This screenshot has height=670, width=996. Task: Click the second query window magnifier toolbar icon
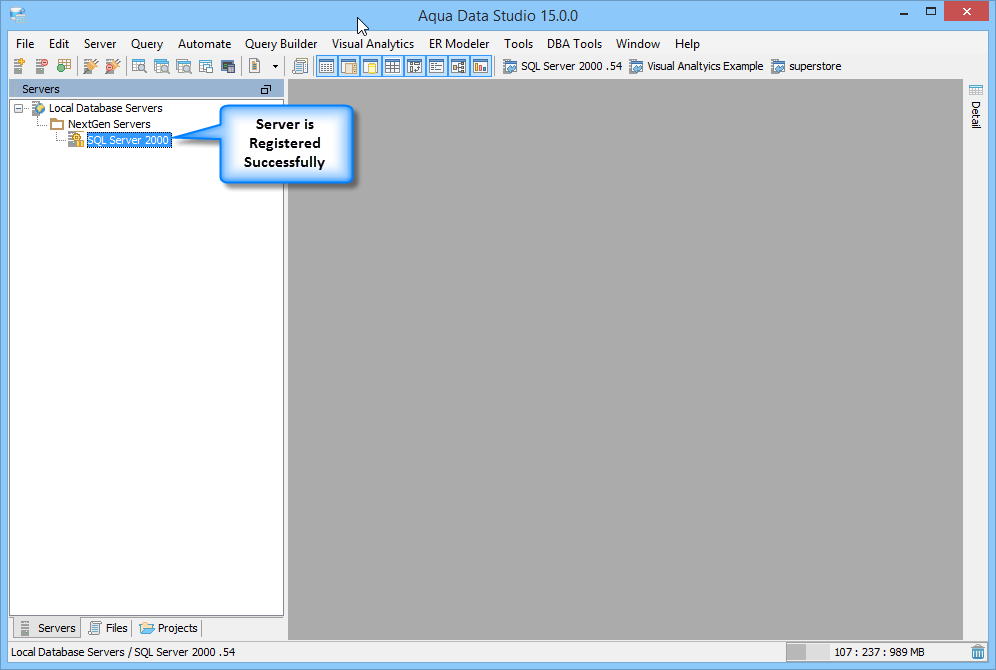click(x=161, y=66)
